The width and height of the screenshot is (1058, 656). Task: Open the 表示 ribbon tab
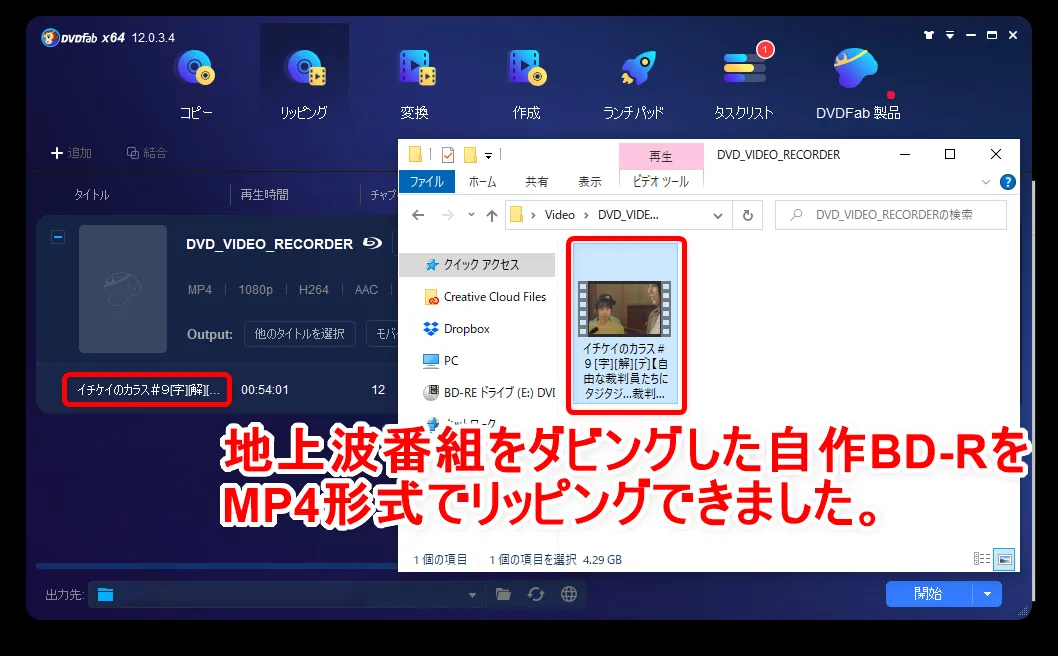(x=590, y=182)
